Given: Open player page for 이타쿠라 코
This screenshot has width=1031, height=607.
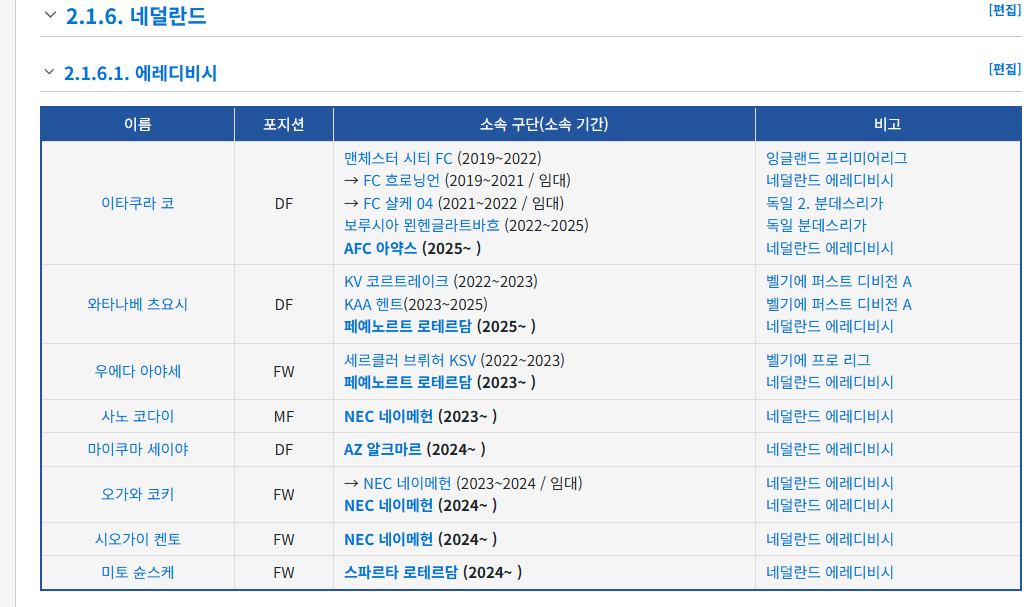Looking at the screenshot, I should click(137, 203).
